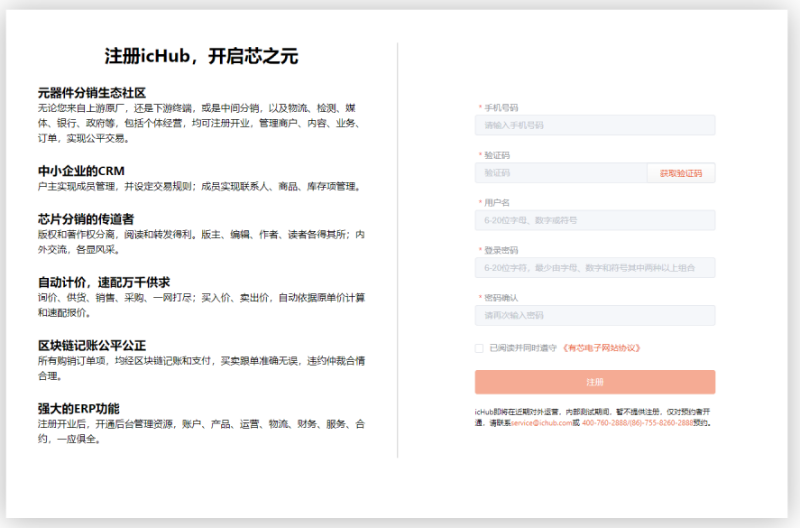Screen dimensions: 801x529
Task: Click the 获取验证码 button
Action: coord(681,173)
